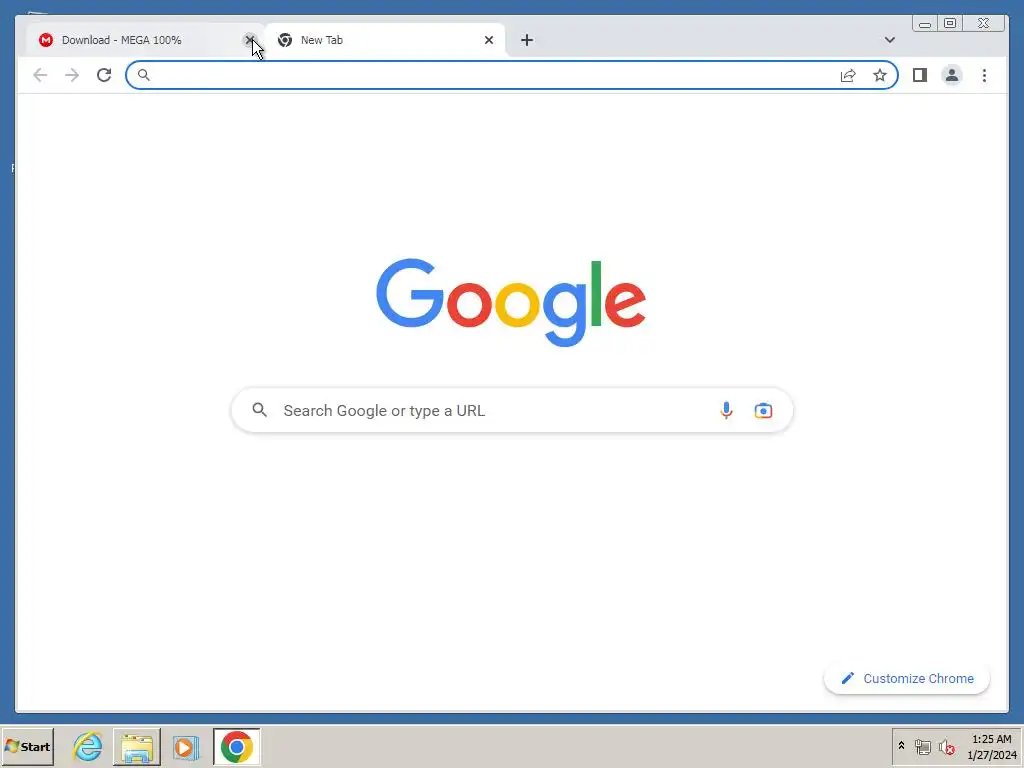
Task: Show hidden system tray icons
Action: click(x=901, y=746)
